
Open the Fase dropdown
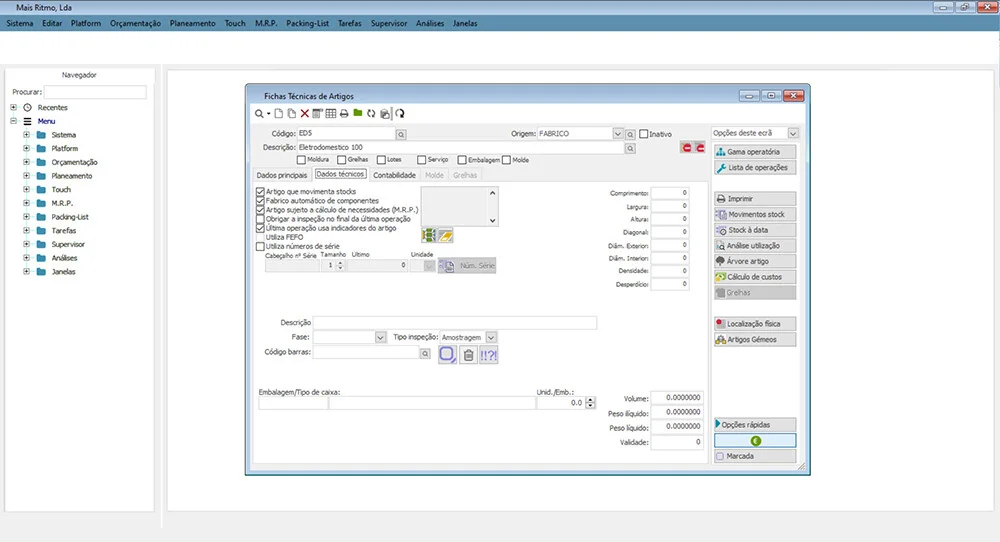pyautogui.click(x=380, y=337)
